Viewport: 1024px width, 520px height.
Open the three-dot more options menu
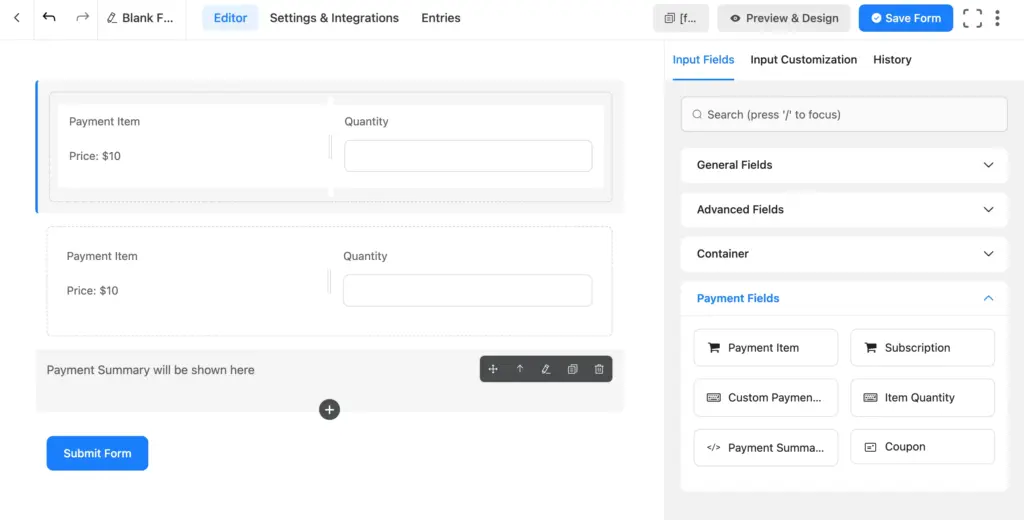pyautogui.click(x=997, y=18)
